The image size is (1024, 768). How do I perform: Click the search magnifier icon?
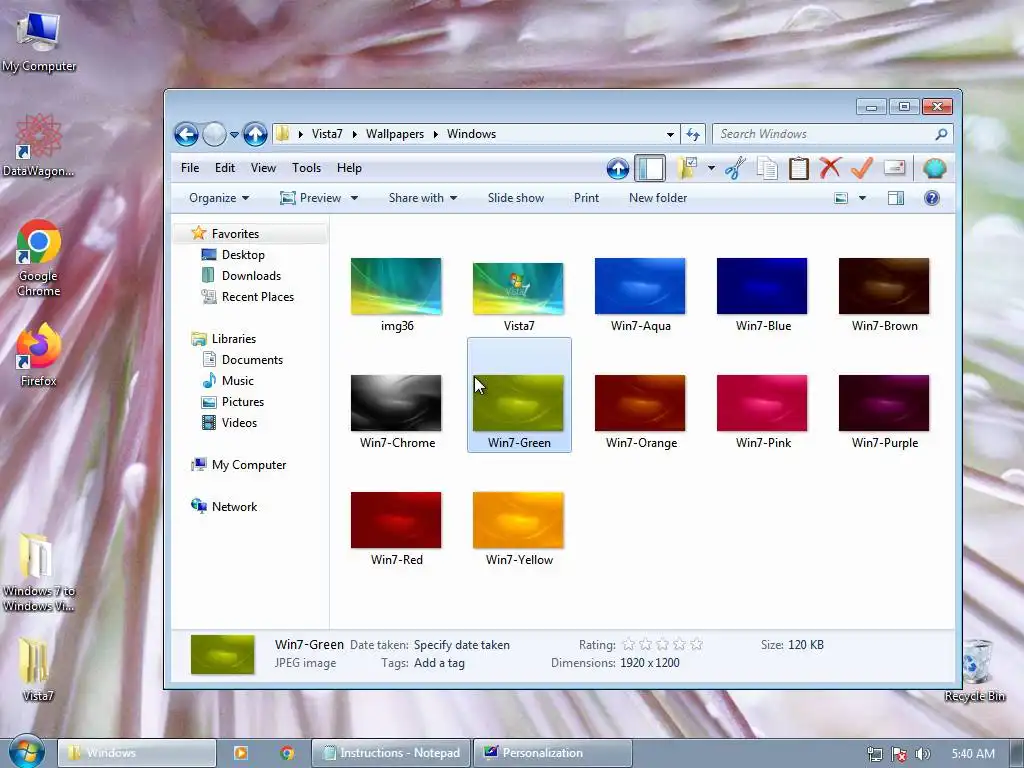click(941, 135)
